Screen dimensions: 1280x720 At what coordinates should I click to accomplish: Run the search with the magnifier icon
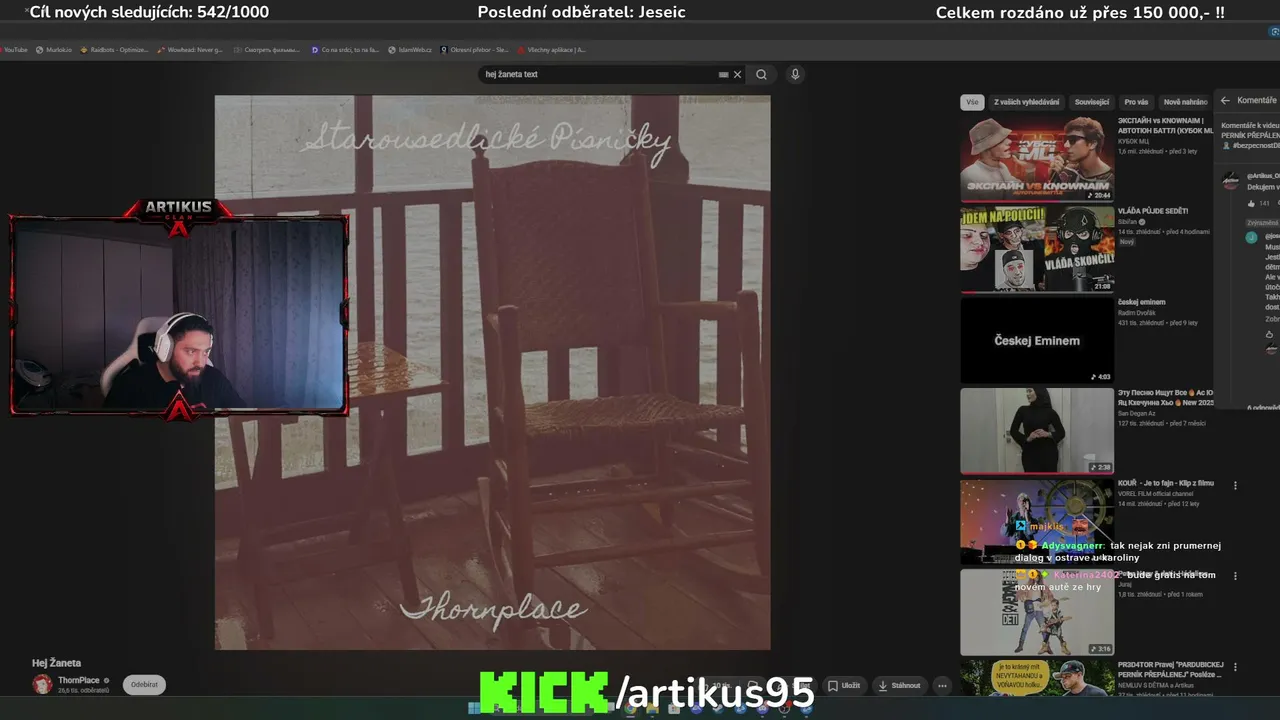click(x=761, y=74)
